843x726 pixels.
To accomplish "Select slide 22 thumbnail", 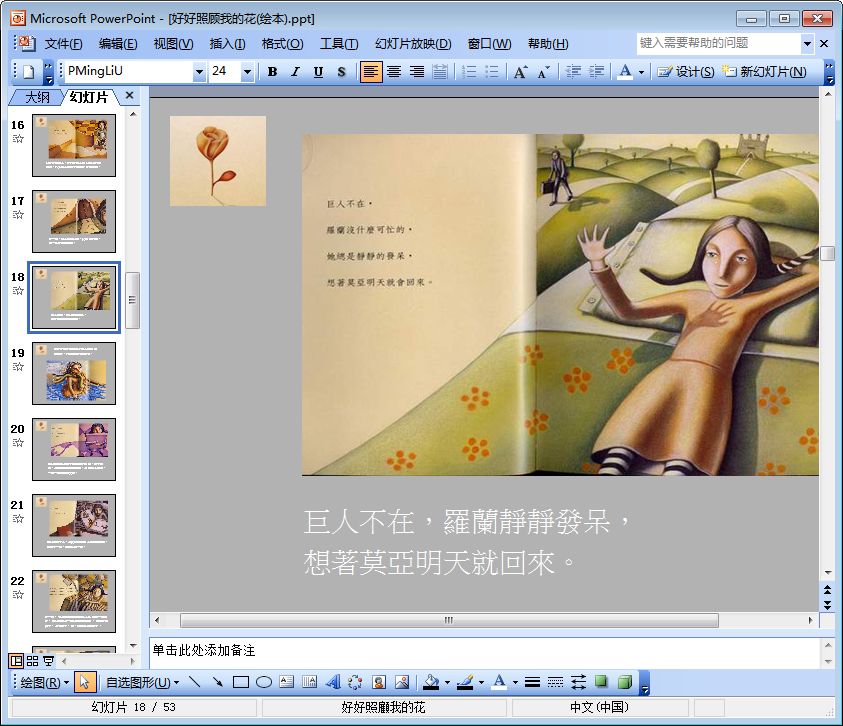I will [74, 601].
